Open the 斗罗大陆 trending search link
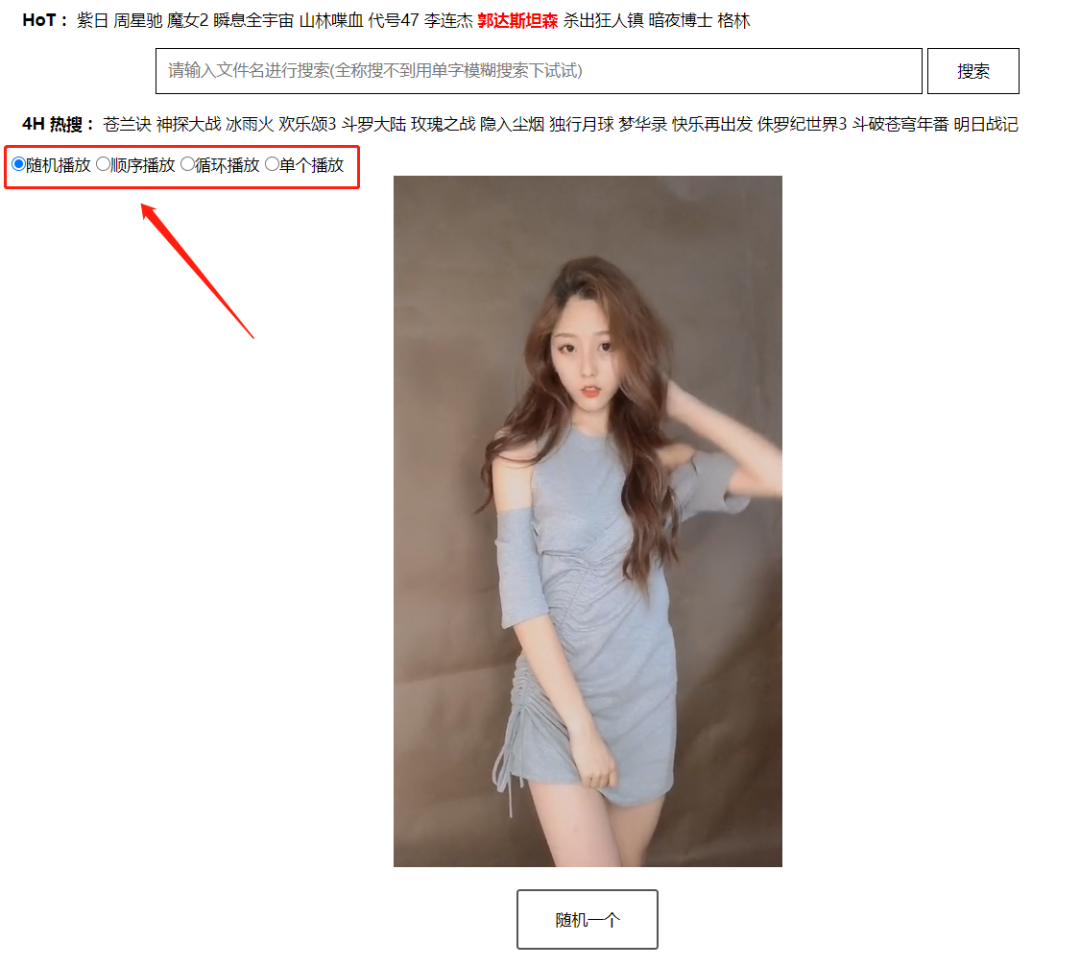Viewport: 1080px width, 967px height. click(x=374, y=124)
